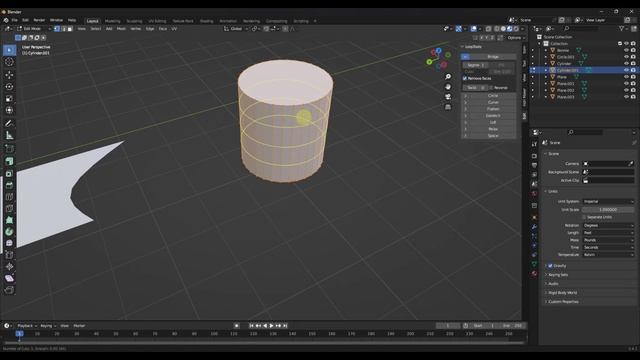Select the Extrude Region tool
640x360 pixels.
tap(9, 161)
